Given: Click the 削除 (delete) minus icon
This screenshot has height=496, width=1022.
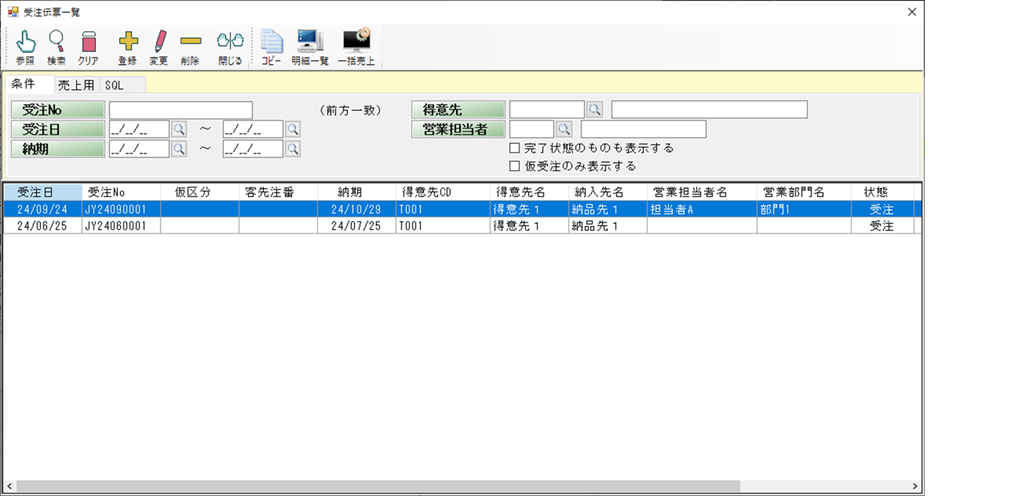Looking at the screenshot, I should pos(190,42).
